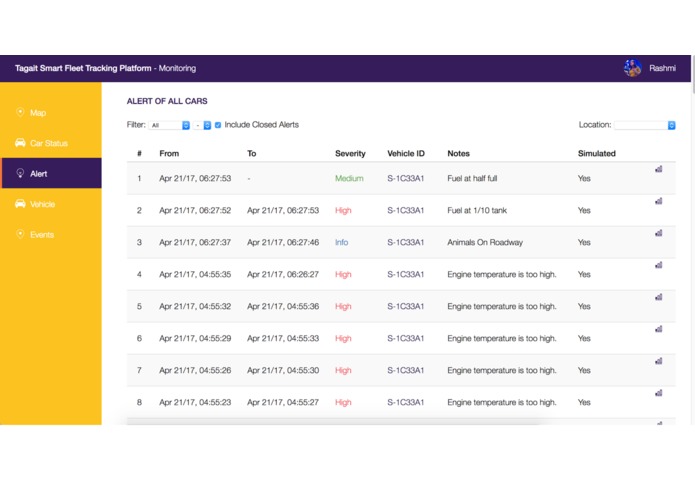Click 'Fuel at half full' note
The height and width of the screenshot is (494, 695).
472,178
